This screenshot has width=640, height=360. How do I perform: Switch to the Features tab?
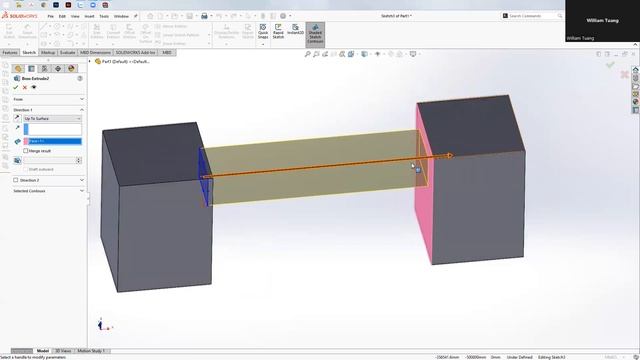(10, 53)
